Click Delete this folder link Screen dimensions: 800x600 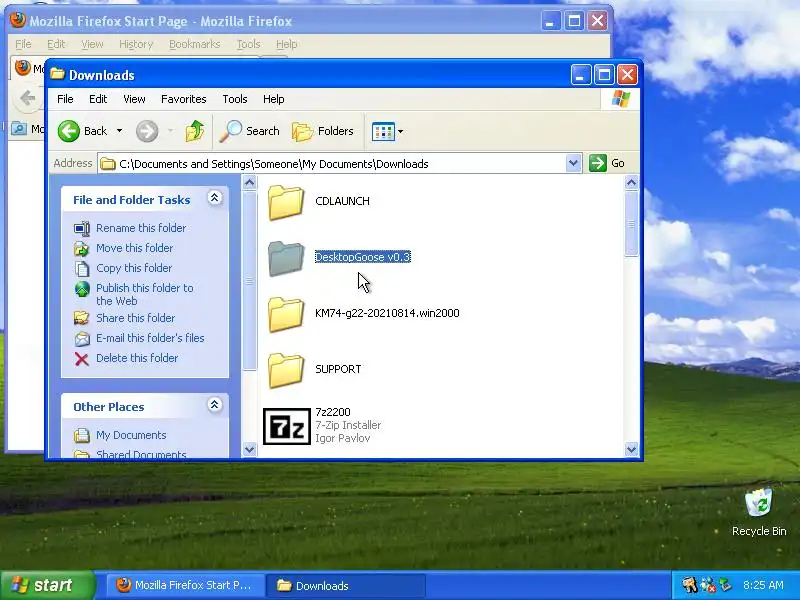click(x=137, y=358)
